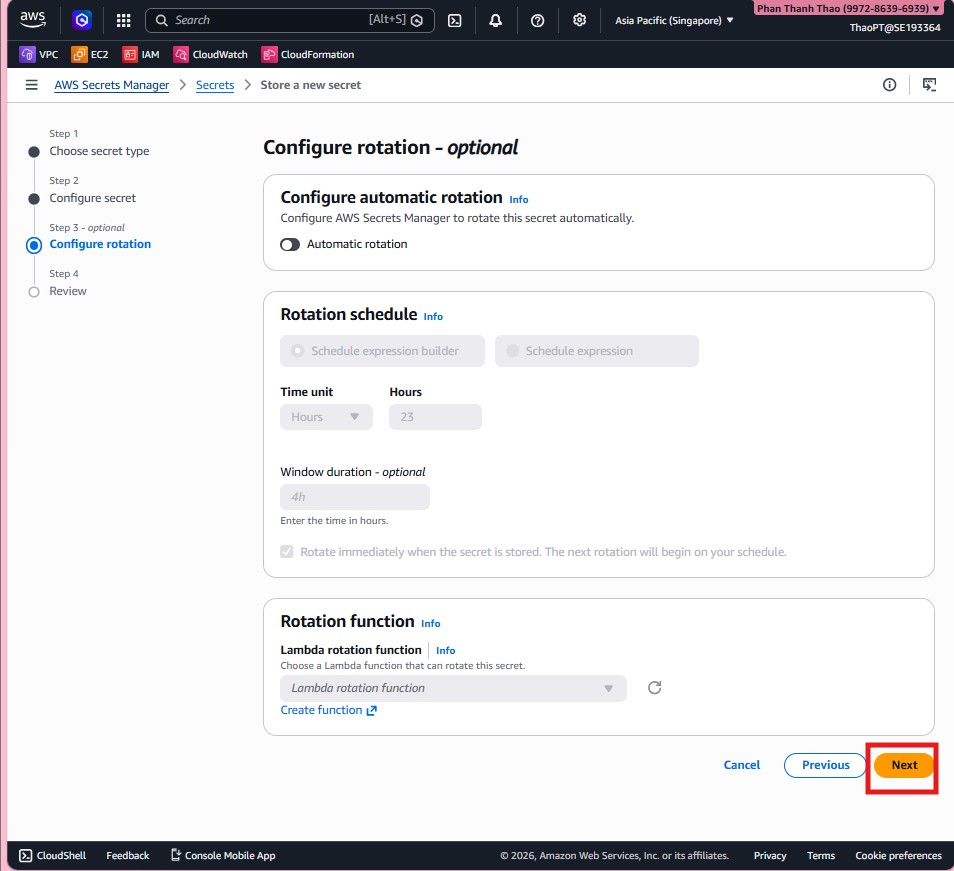Launch CloudShell from the top bar icon
This screenshot has height=871, width=954.
pyautogui.click(x=455, y=20)
